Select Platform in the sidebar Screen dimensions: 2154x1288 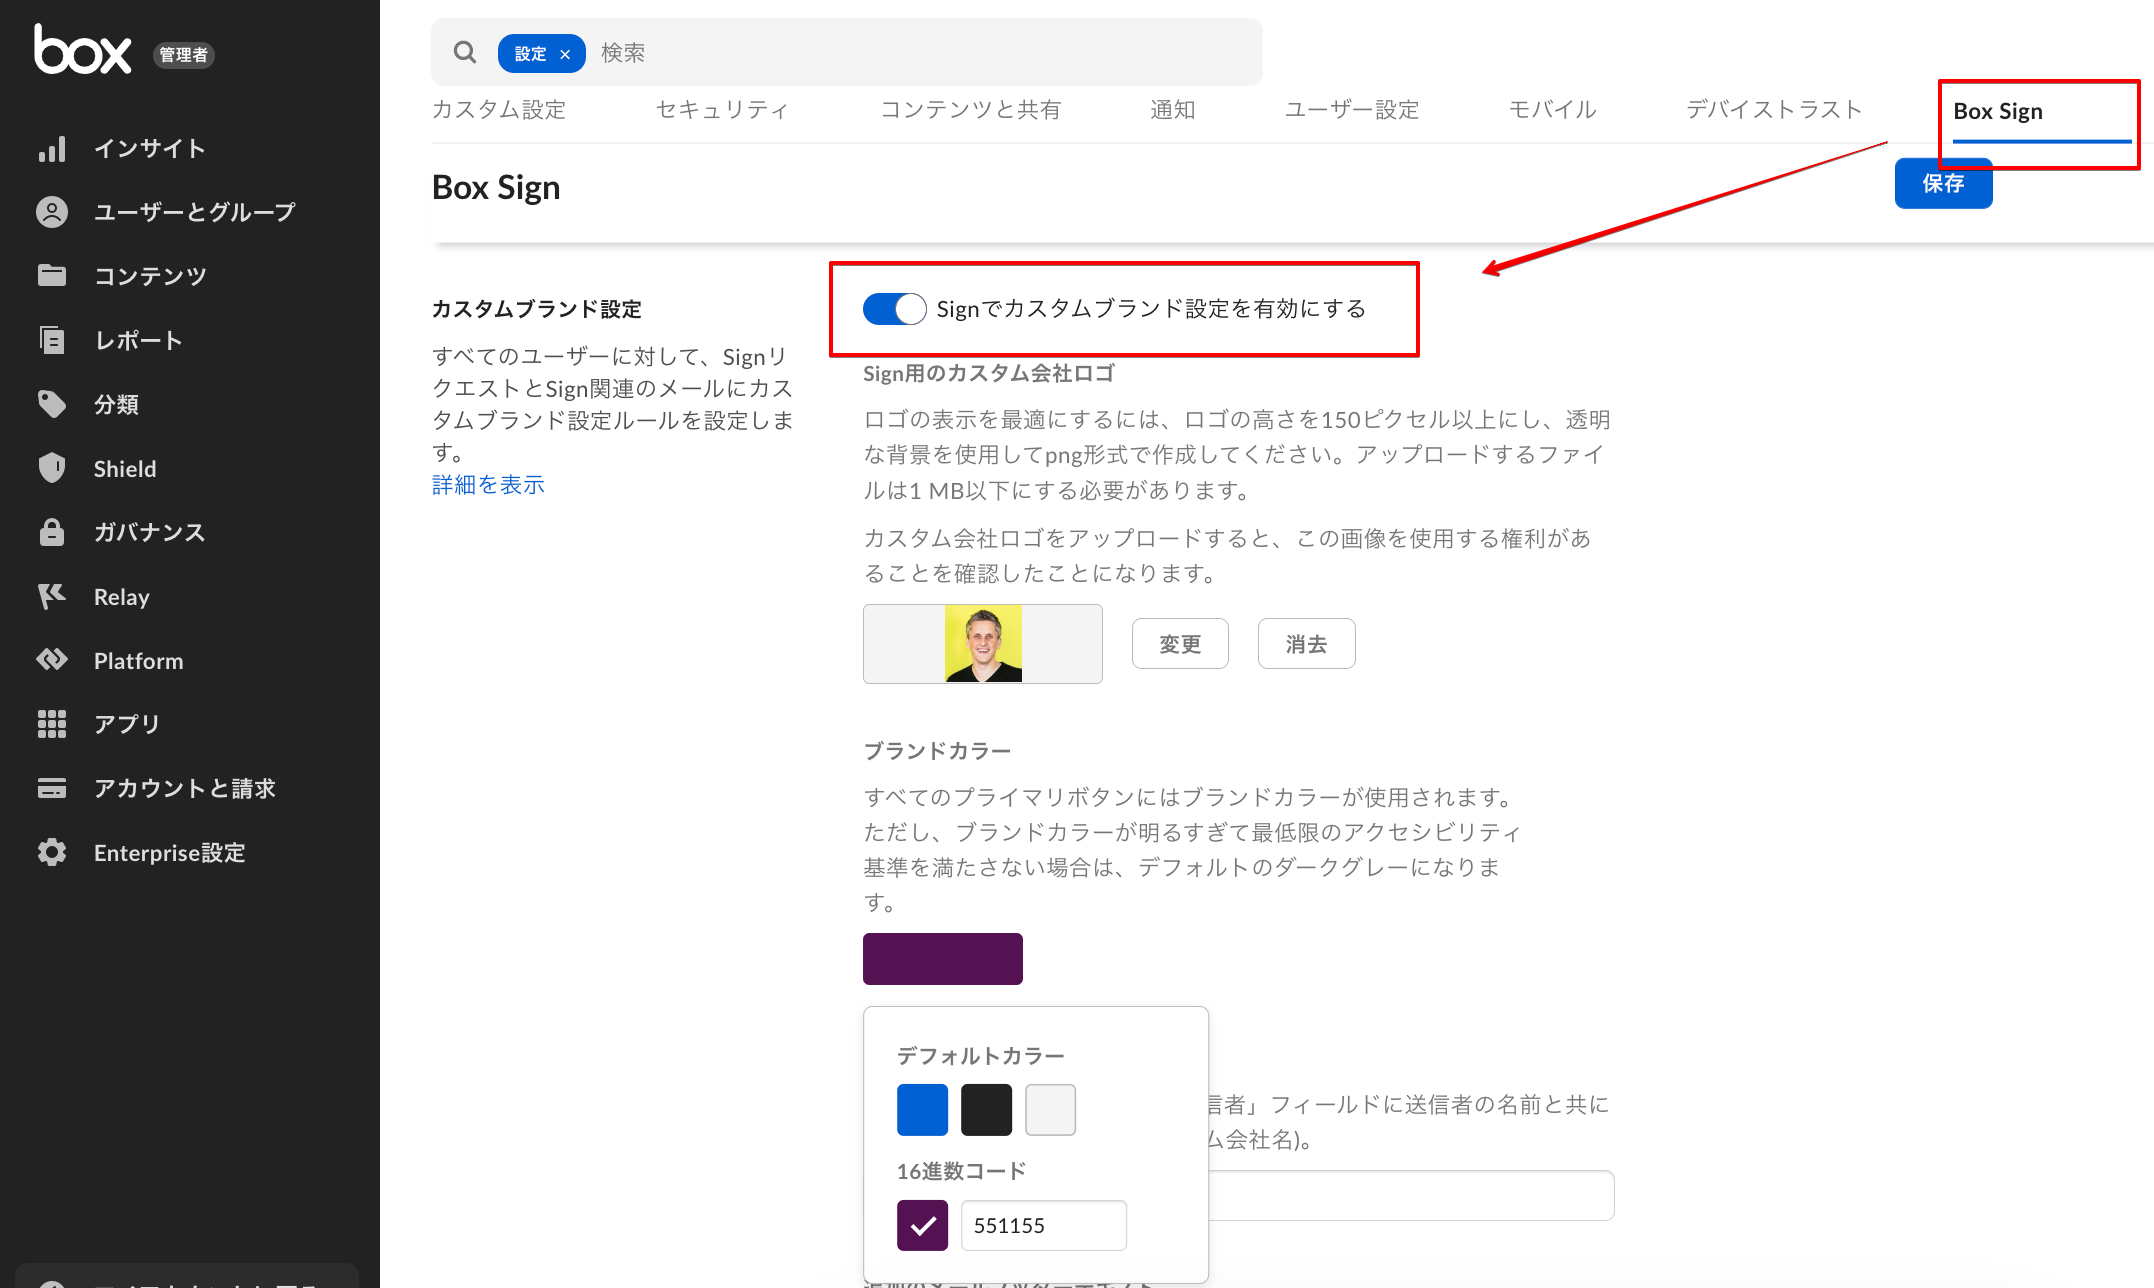pos(138,659)
